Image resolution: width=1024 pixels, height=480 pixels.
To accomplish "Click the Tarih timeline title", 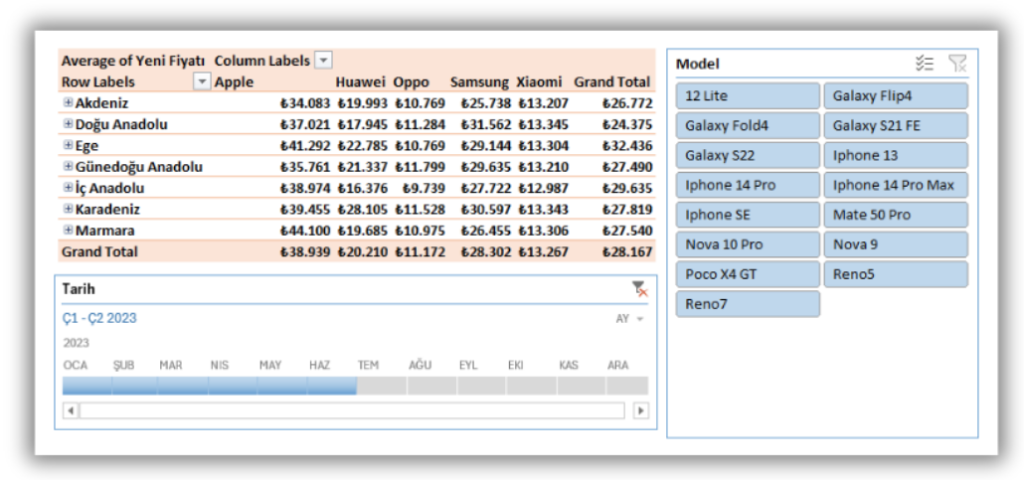I will tap(78, 289).
